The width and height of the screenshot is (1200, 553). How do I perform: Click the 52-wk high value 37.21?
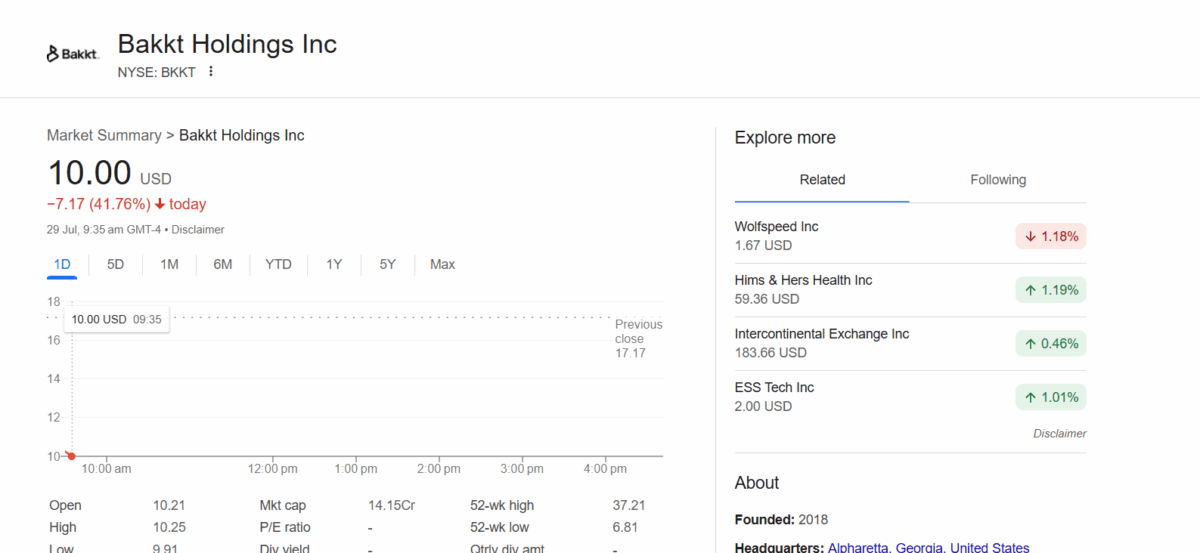(629, 505)
